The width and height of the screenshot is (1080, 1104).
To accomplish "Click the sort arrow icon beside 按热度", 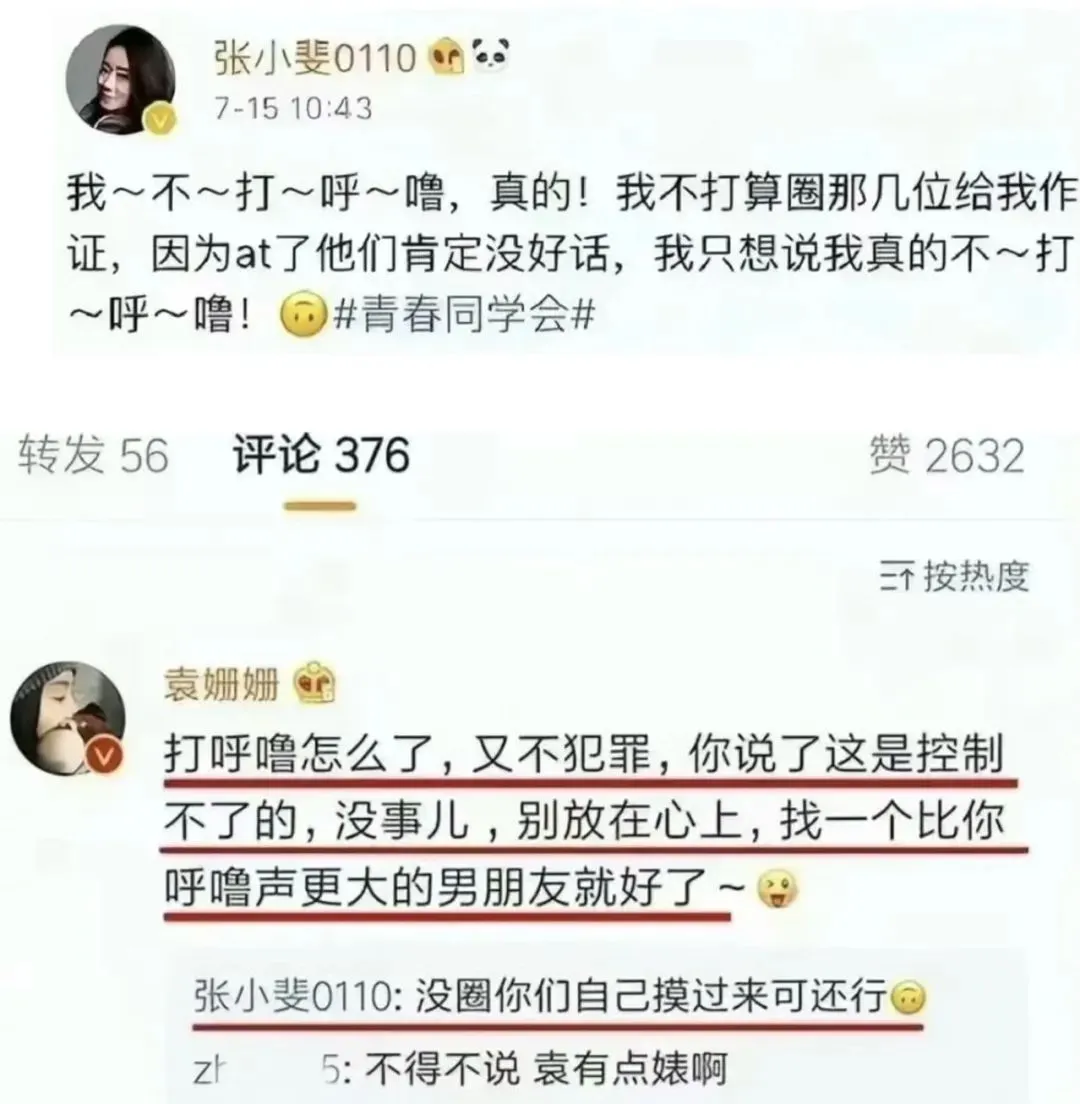I will tap(896, 577).
